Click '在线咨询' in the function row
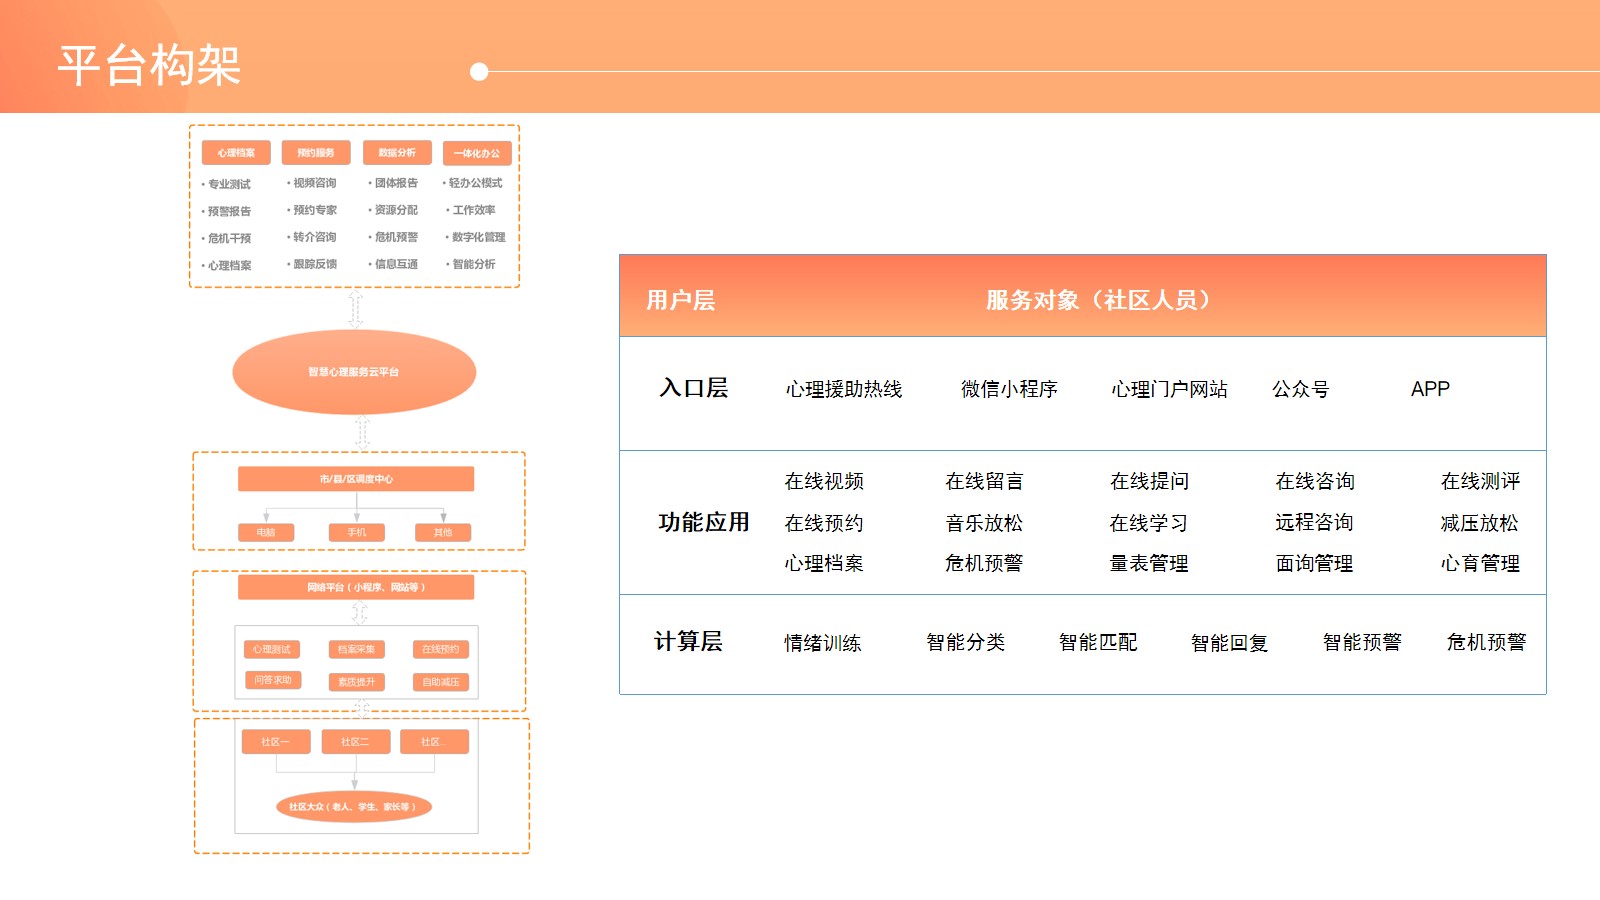Viewport: 1600px width, 900px height. [1315, 481]
